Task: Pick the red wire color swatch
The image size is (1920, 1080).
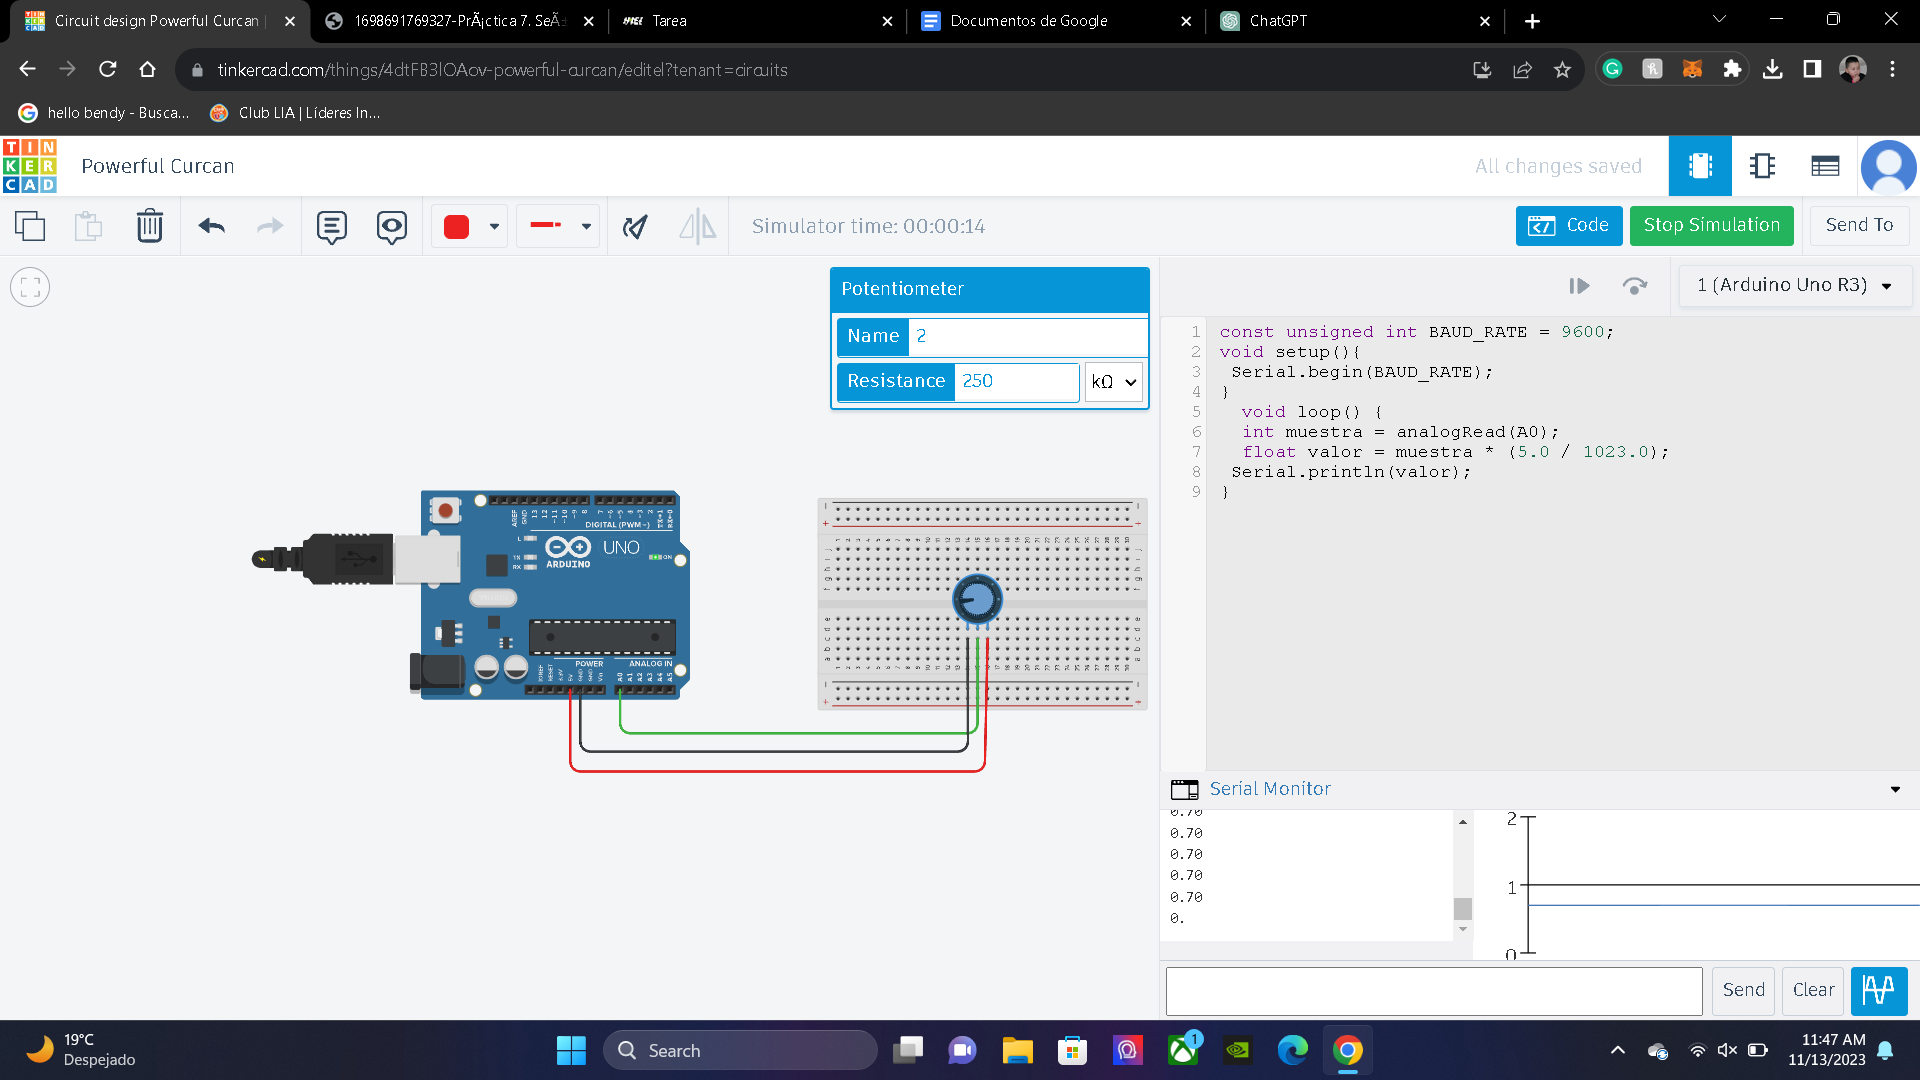Action: [x=457, y=226]
